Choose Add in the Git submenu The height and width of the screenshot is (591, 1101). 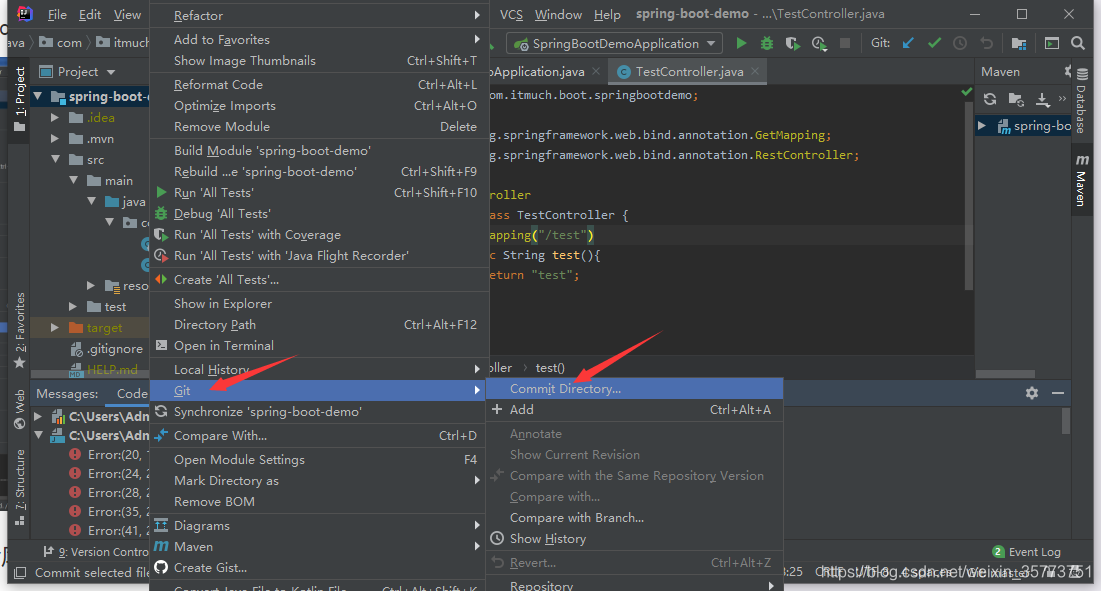coord(635,410)
